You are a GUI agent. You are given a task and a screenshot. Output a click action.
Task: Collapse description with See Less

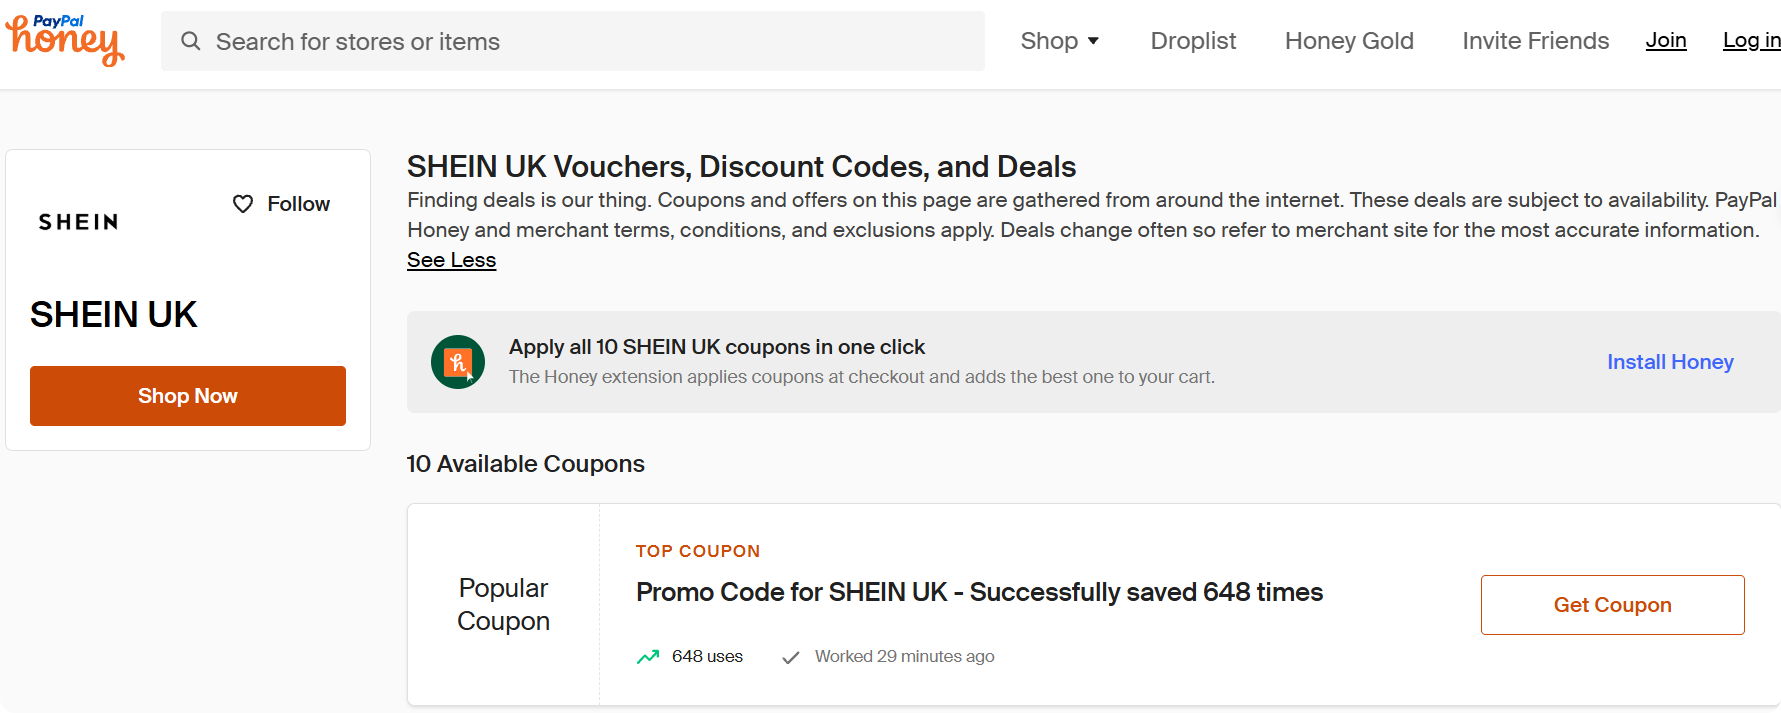pyautogui.click(x=451, y=260)
